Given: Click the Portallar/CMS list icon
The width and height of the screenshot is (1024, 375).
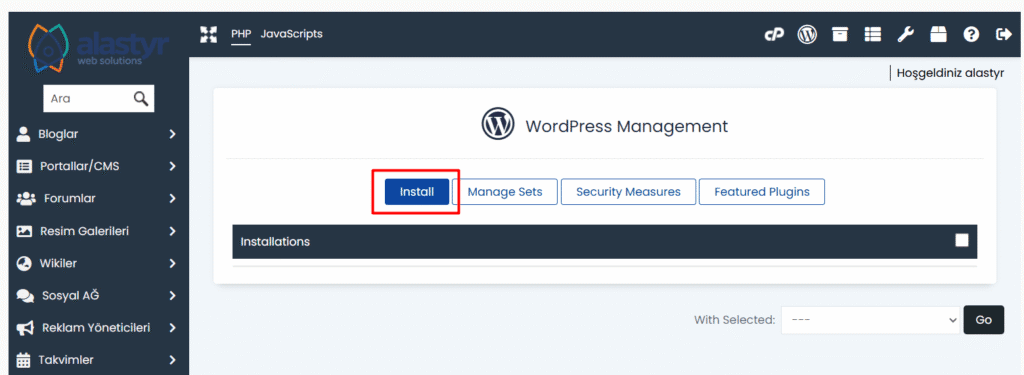Looking at the screenshot, I should (24, 166).
